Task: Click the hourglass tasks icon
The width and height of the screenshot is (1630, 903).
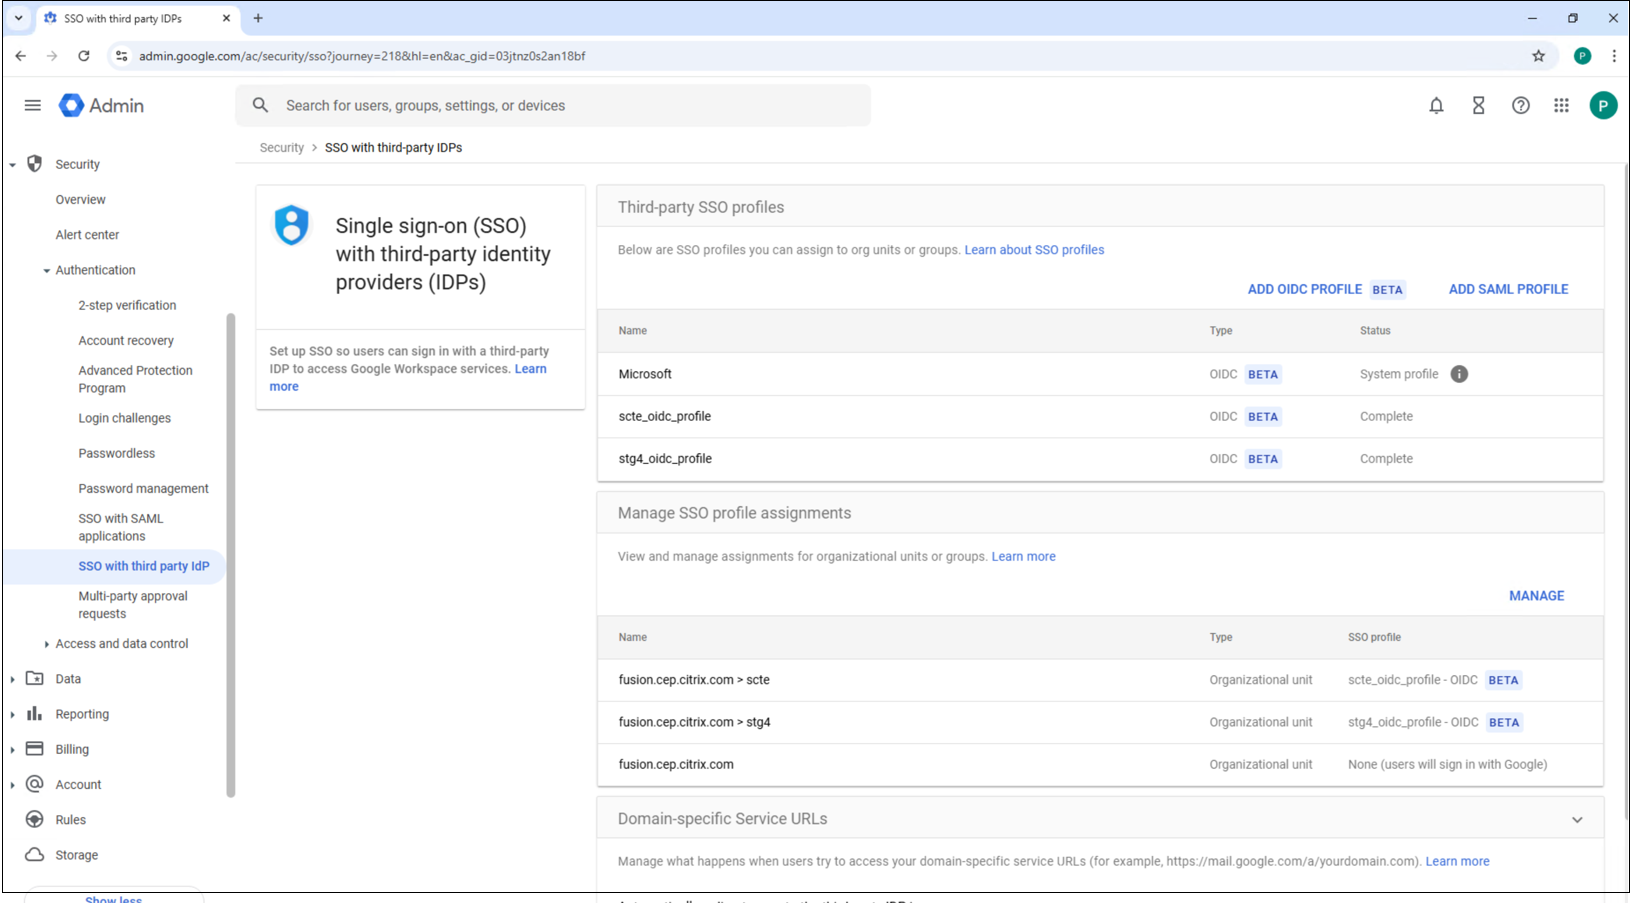Action: pyautogui.click(x=1478, y=106)
